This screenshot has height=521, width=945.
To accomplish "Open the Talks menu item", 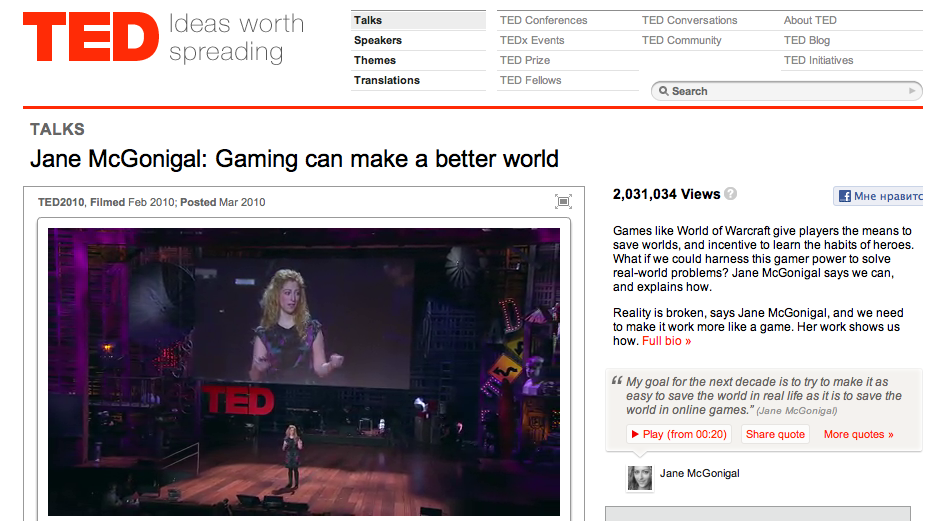I will [x=368, y=20].
